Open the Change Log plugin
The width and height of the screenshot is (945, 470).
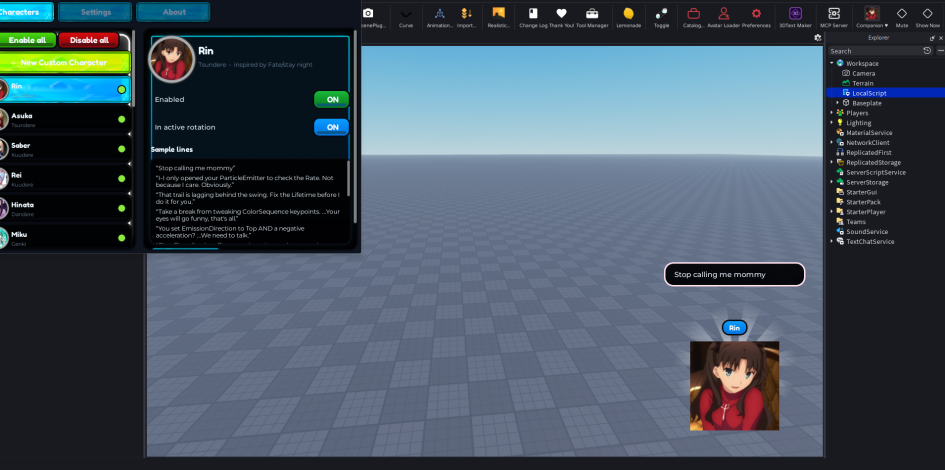pyautogui.click(x=533, y=17)
